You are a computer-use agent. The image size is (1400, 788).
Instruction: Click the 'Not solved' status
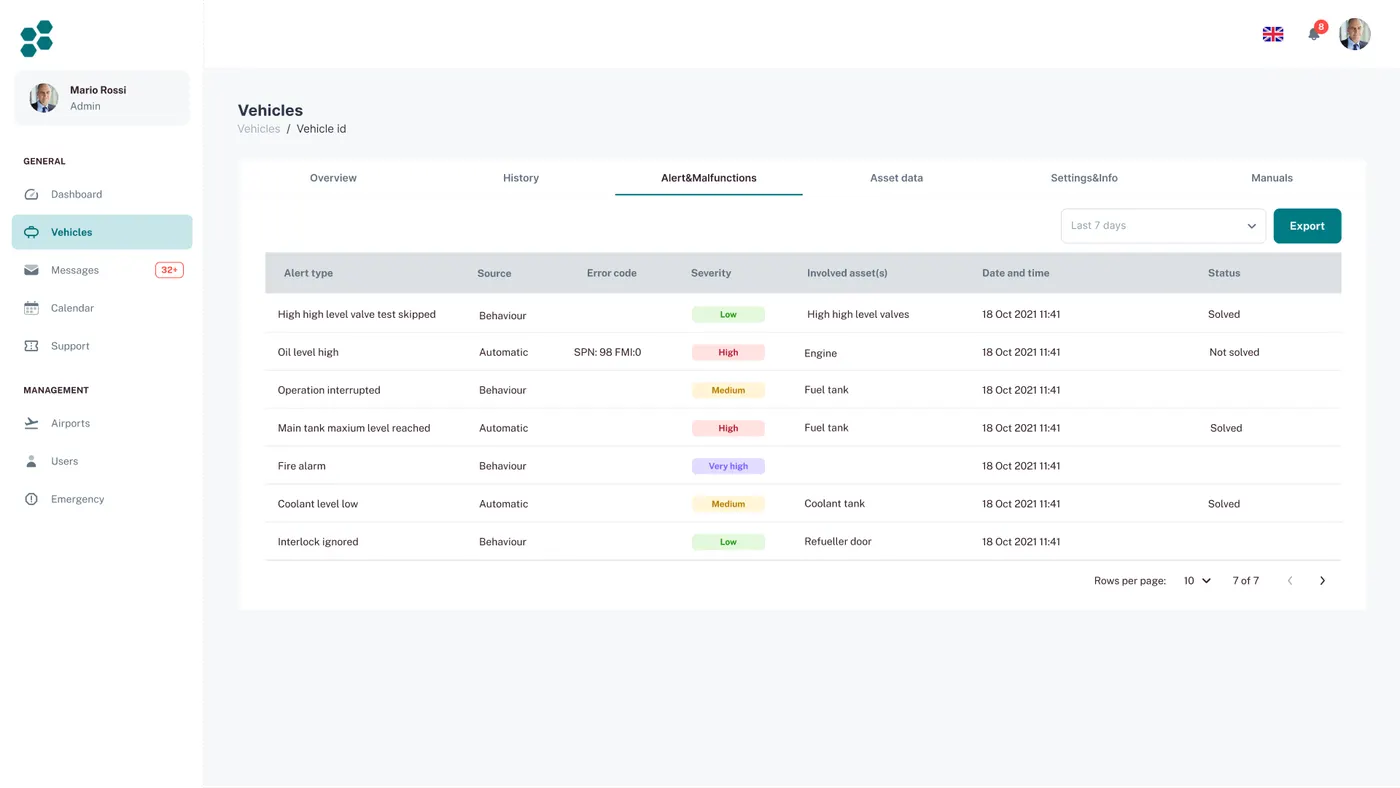tap(1234, 352)
